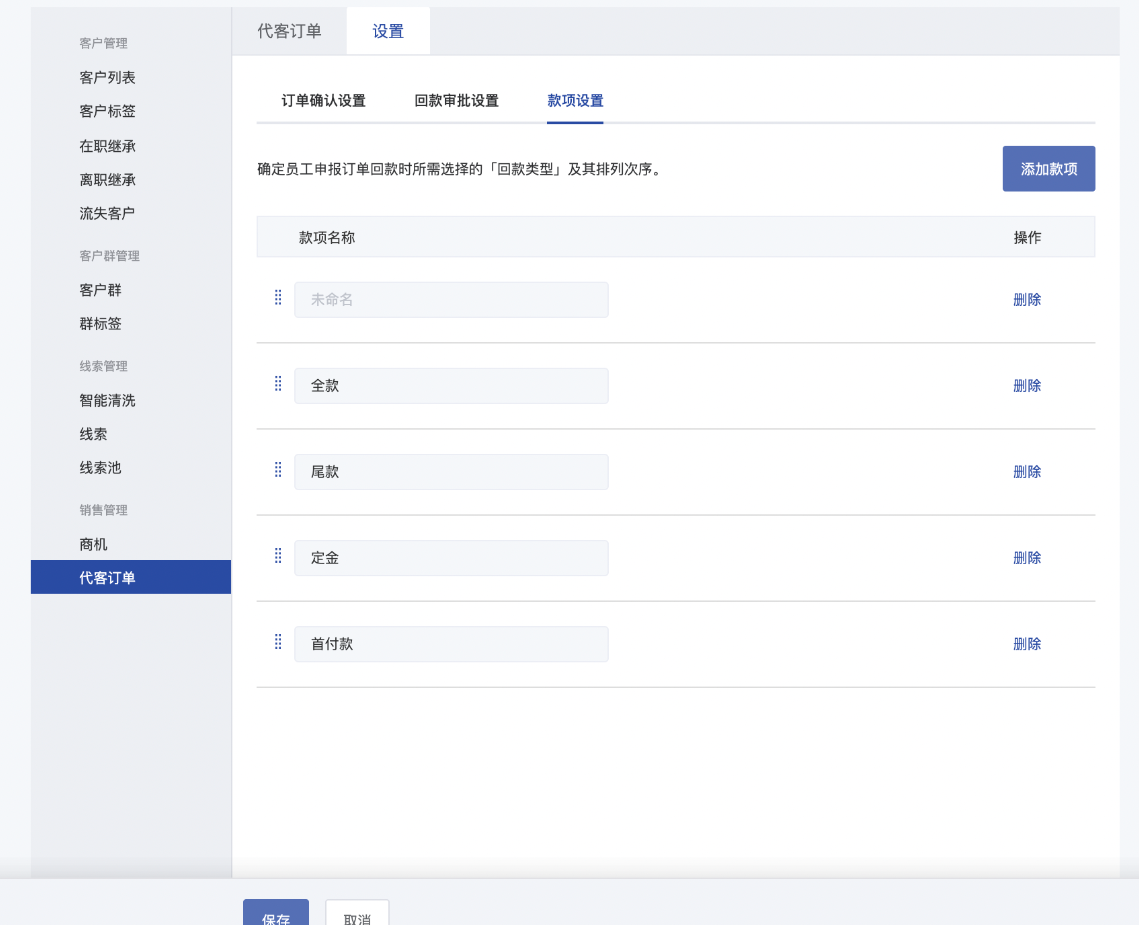Open 群标签 in the sidebar

point(100,323)
